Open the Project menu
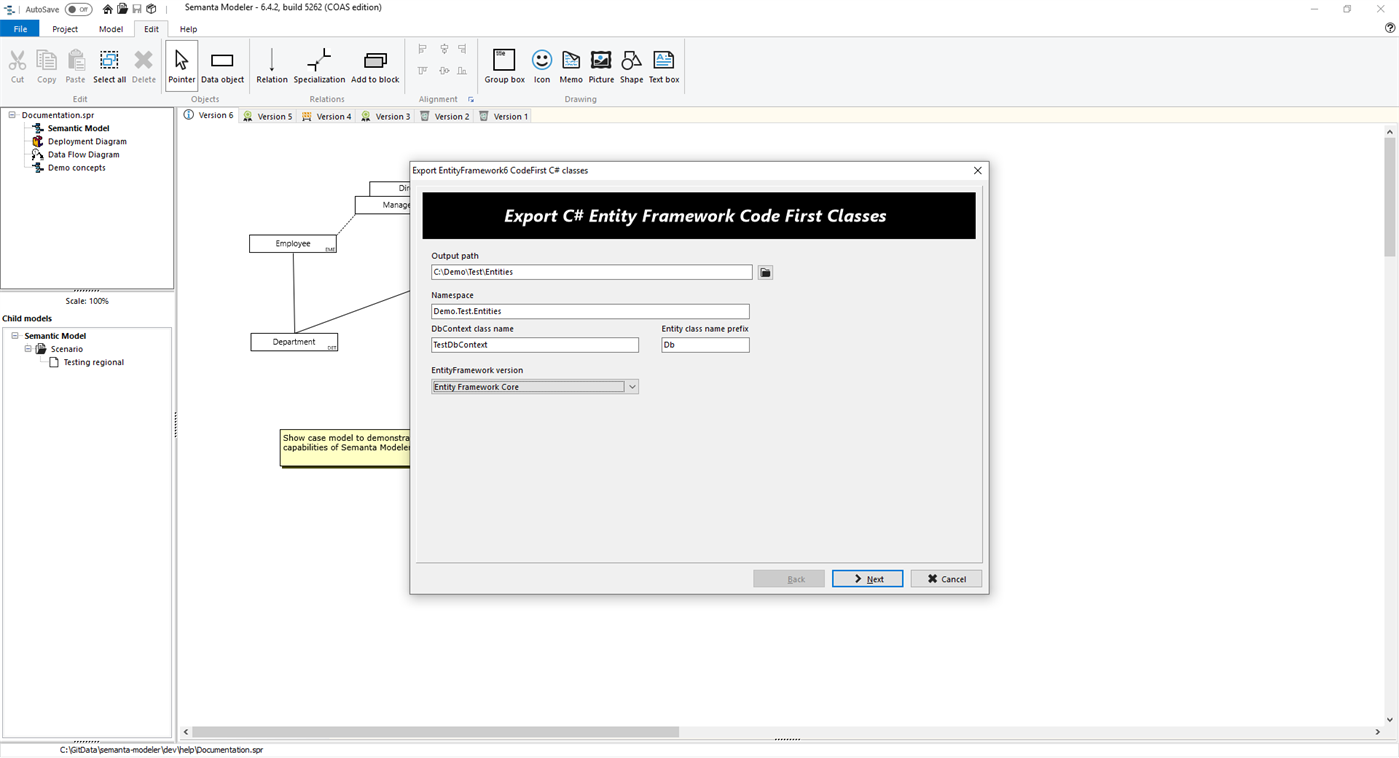The image size is (1399, 758). (x=65, y=29)
